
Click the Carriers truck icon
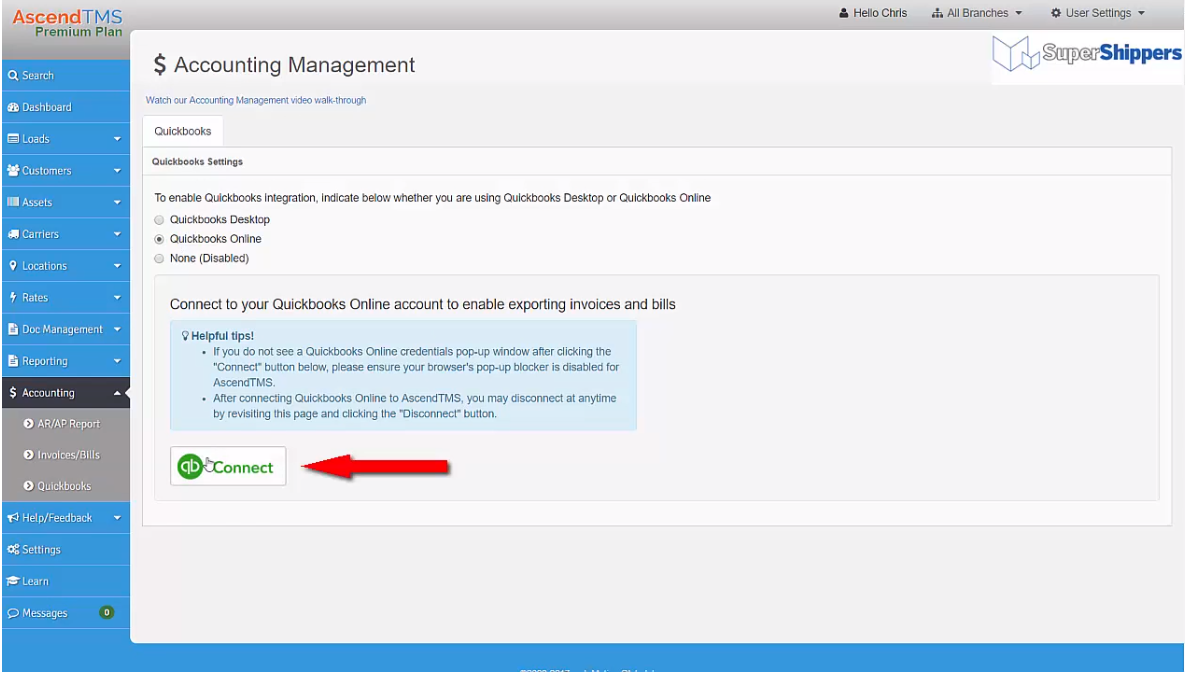13,234
